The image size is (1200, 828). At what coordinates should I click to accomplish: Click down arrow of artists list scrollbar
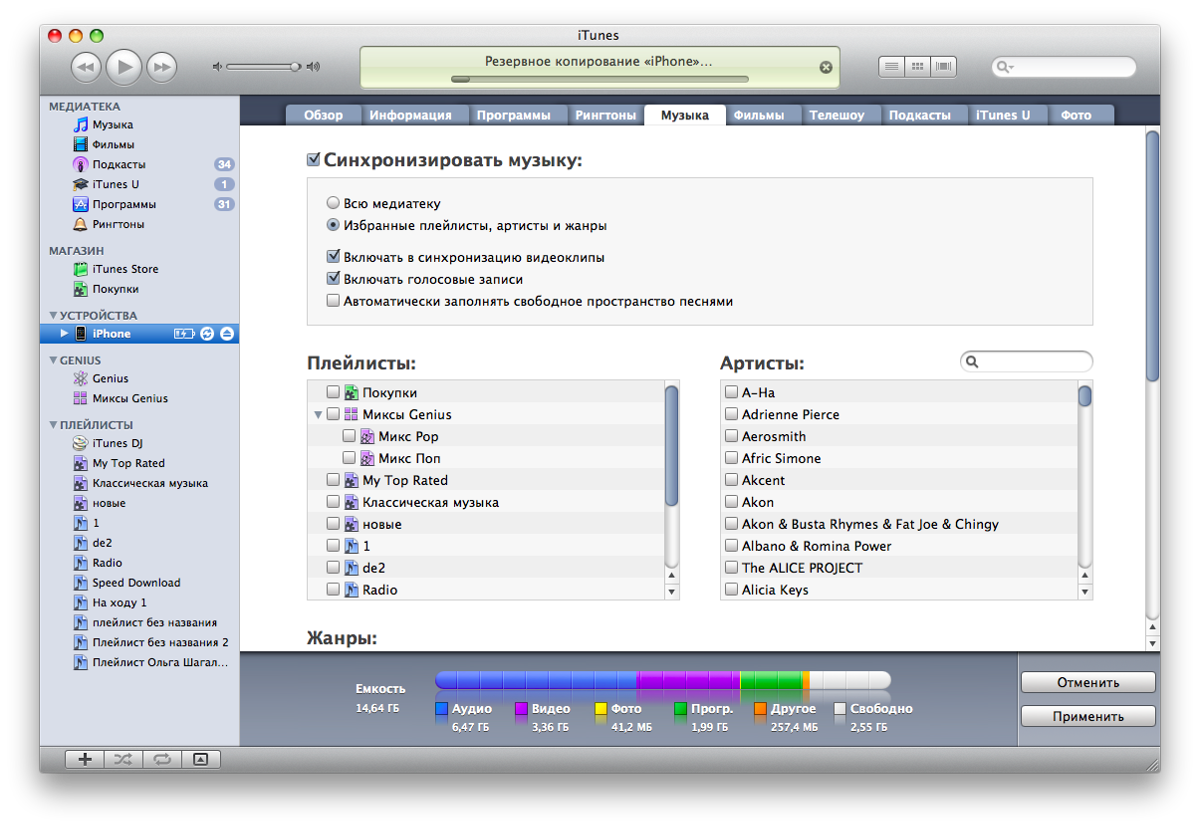(1085, 592)
